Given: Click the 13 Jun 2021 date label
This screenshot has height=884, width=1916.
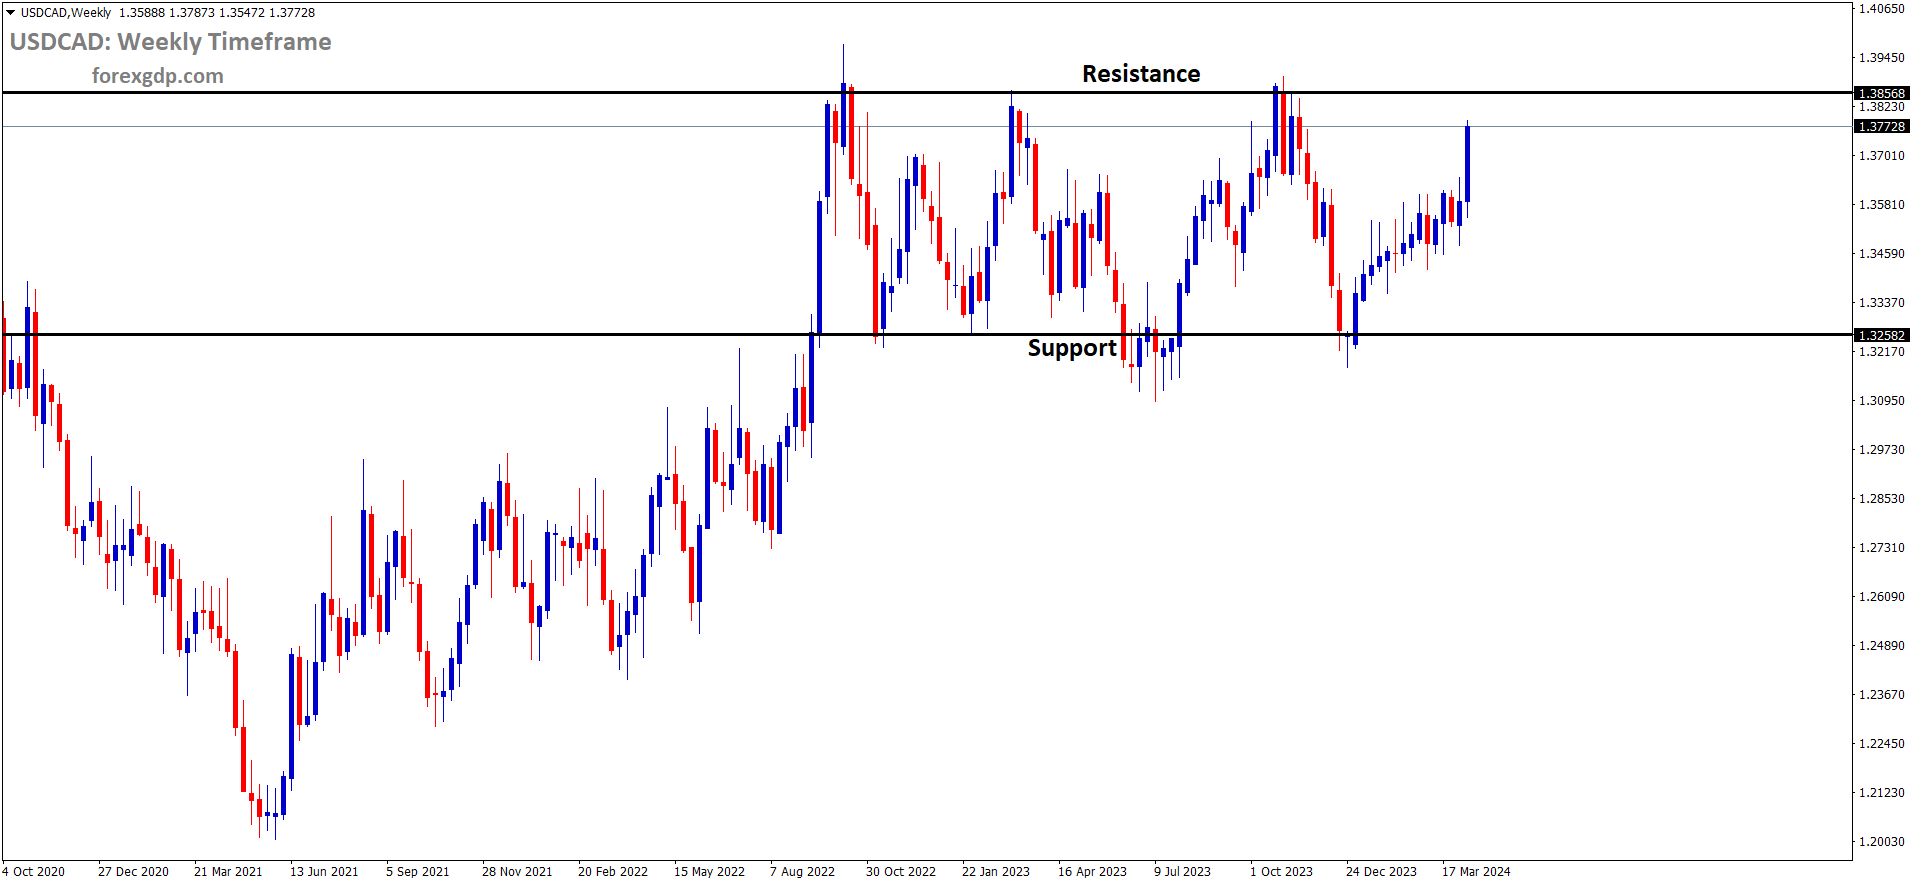Looking at the screenshot, I should [324, 871].
